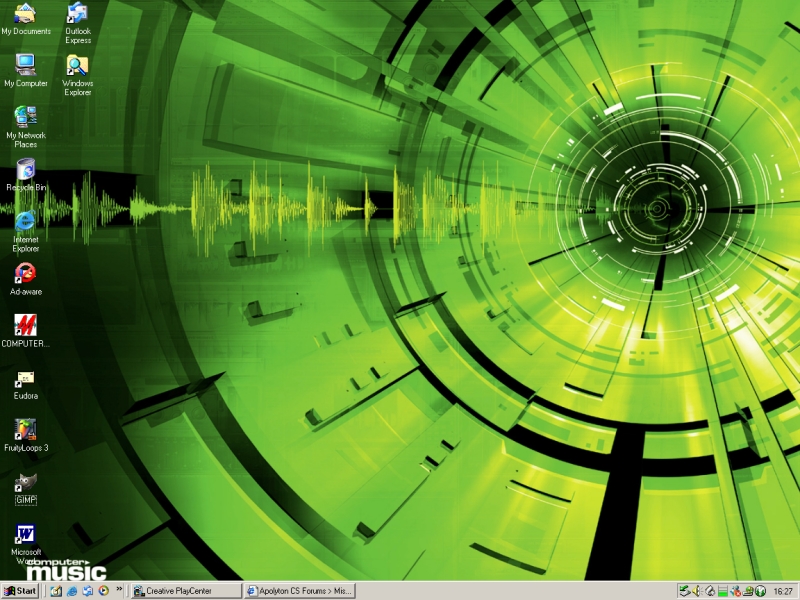Click the volume speaker tray icon

pyautogui.click(x=697, y=591)
